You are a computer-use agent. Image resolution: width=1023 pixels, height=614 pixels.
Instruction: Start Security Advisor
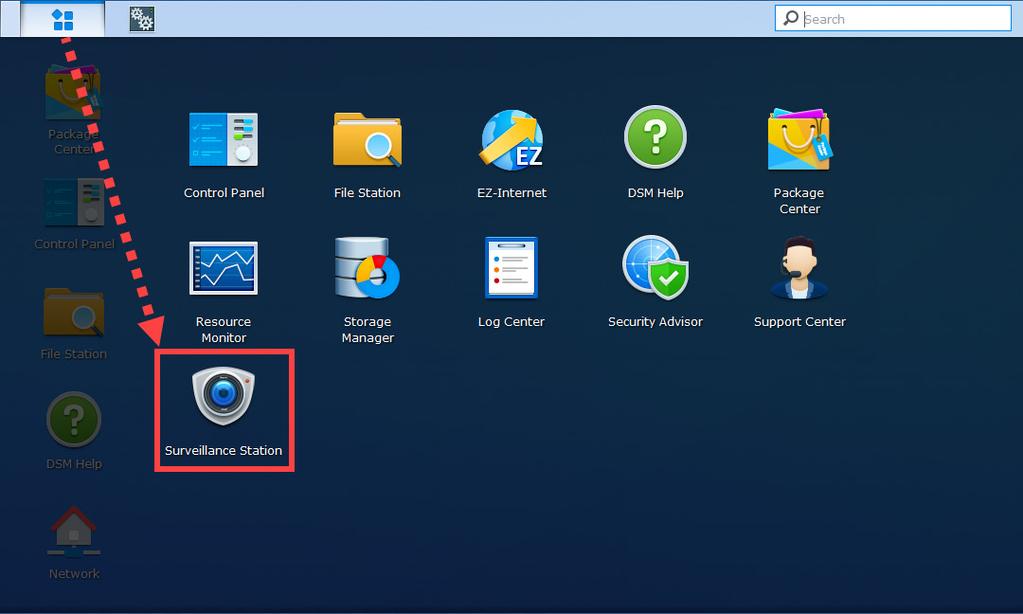(655, 282)
